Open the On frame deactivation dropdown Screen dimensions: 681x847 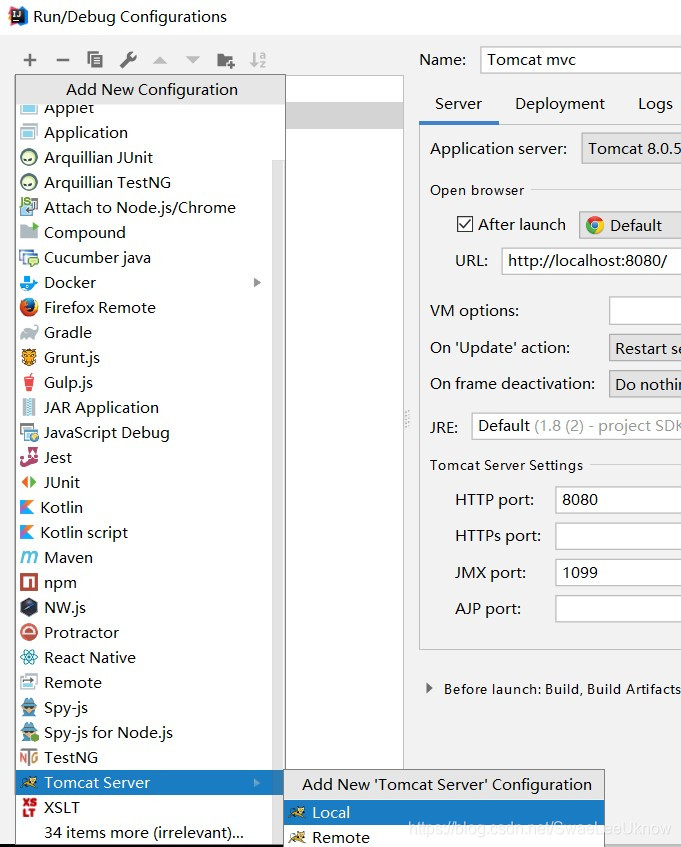645,384
